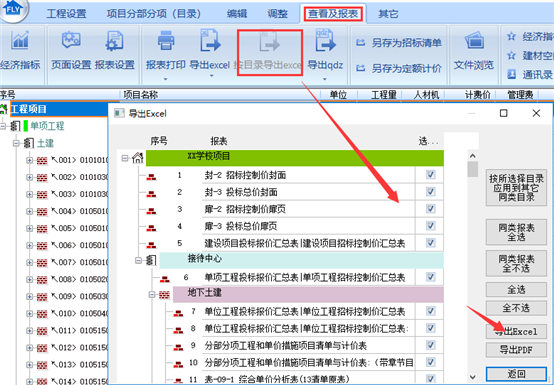Viewport: 554px width, 385px height.
Task: Open 页面设置 page settings icon
Action: [71, 40]
